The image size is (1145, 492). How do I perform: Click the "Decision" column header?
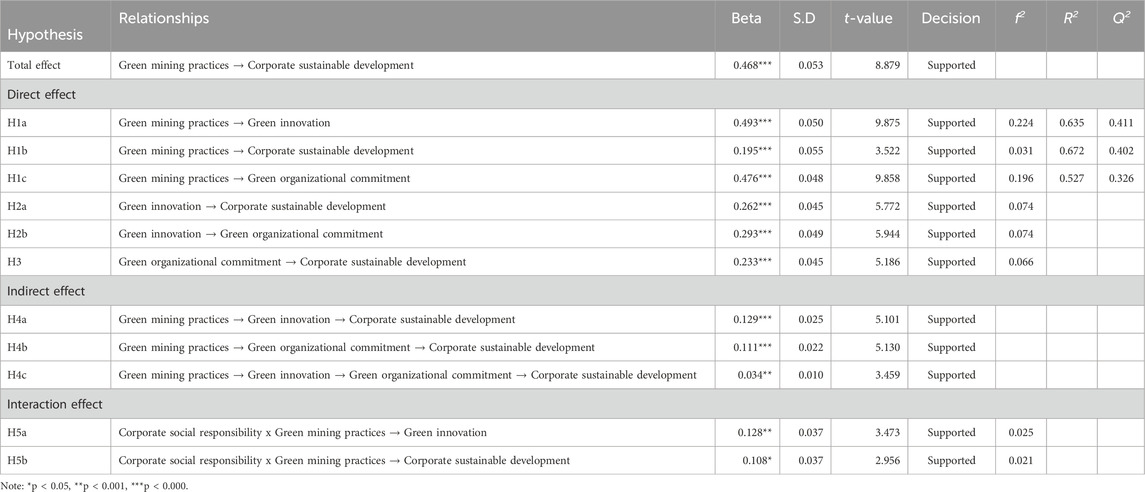[951, 19]
